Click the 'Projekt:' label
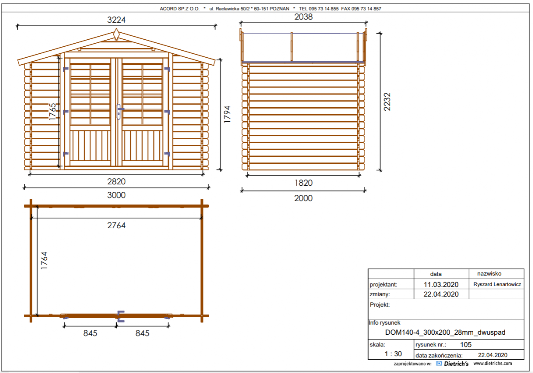Image resolution: width=533 pixels, height=373 pixels. coord(380,305)
